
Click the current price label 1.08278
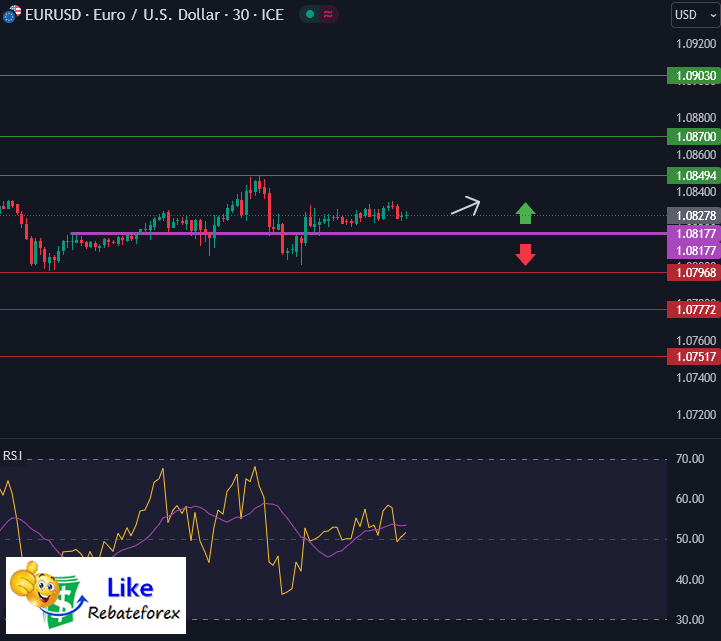[x=693, y=216]
